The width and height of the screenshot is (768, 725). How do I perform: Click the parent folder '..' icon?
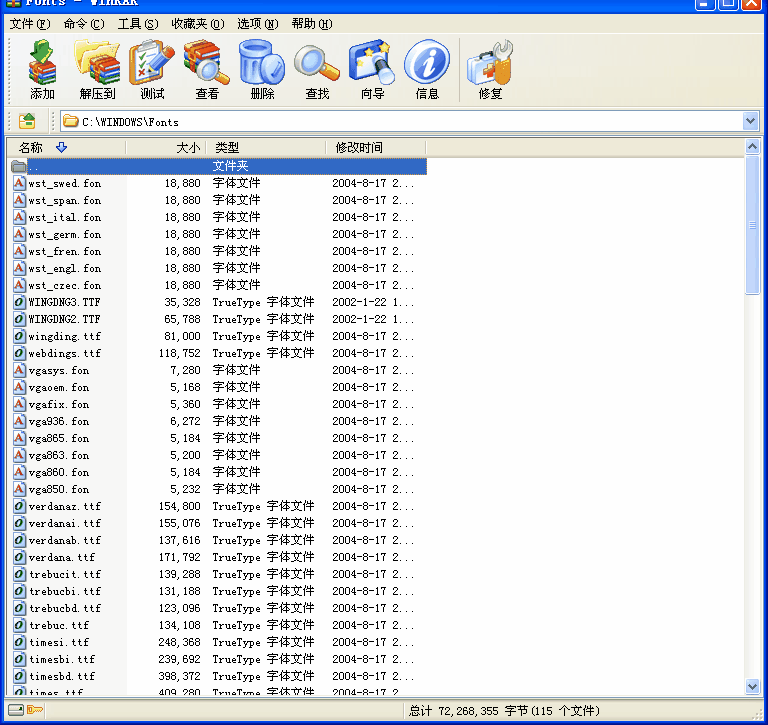(19, 166)
